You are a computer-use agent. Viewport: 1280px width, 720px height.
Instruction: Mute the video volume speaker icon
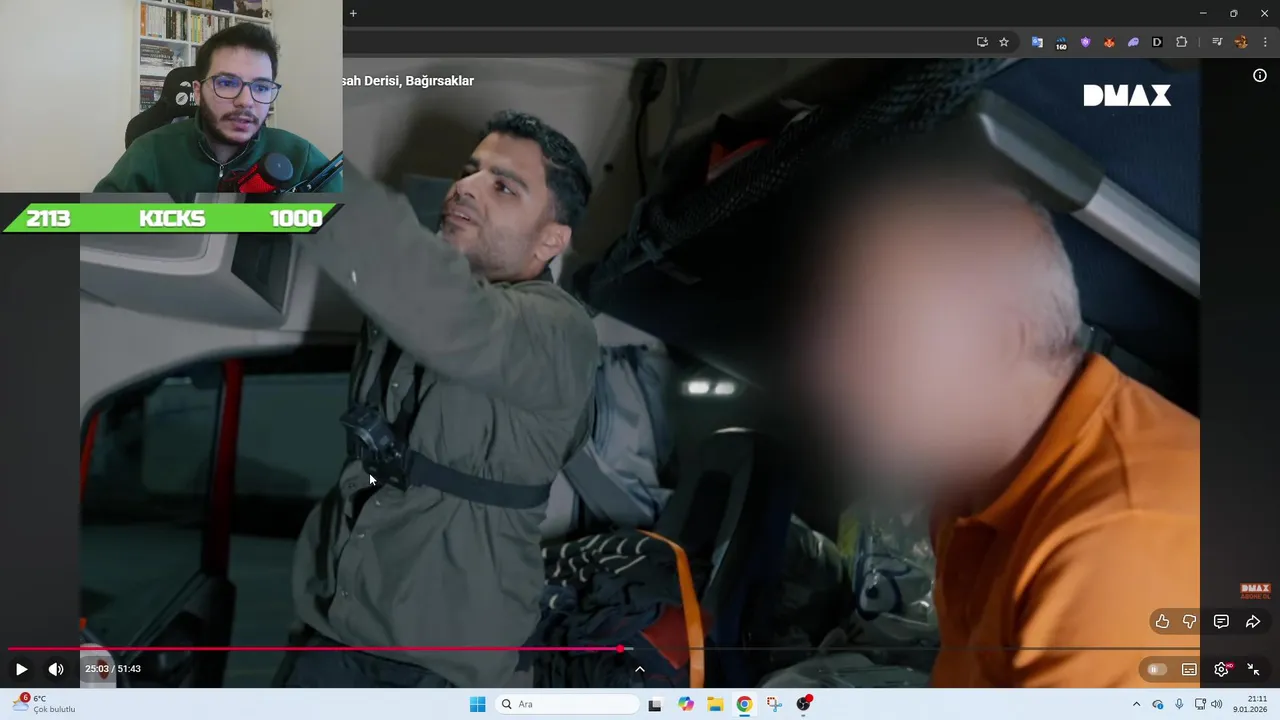point(56,669)
